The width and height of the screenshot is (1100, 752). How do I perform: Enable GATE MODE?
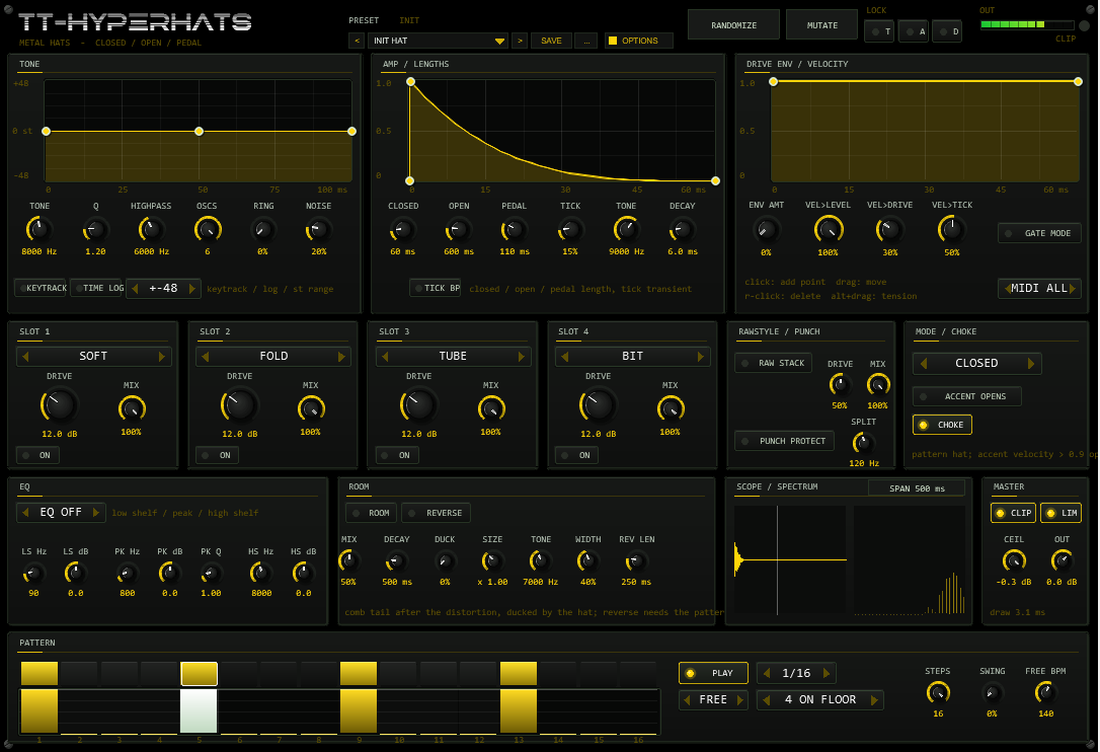(1040, 233)
